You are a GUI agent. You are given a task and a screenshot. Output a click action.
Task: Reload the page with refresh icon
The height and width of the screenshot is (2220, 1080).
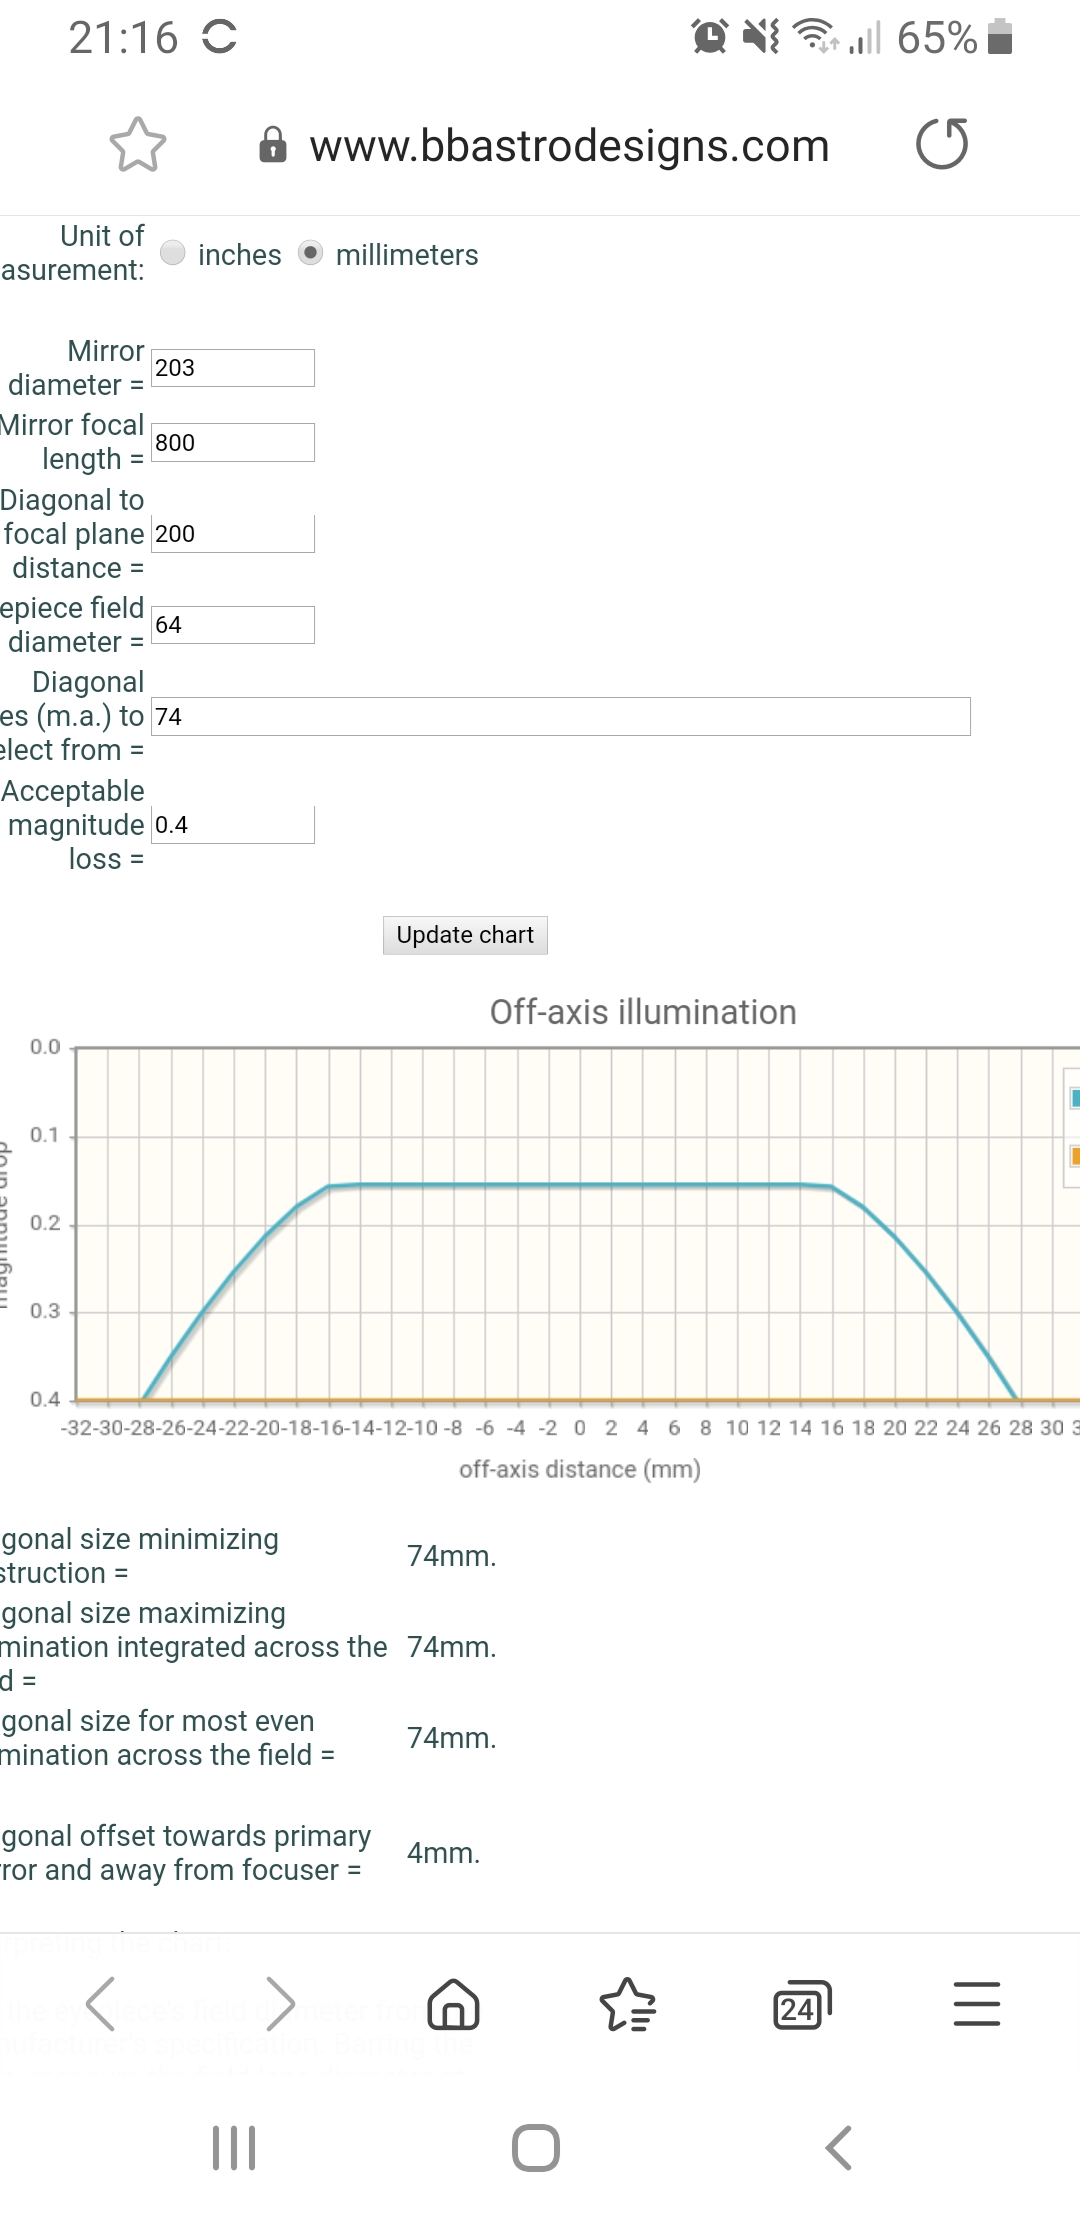tap(942, 144)
